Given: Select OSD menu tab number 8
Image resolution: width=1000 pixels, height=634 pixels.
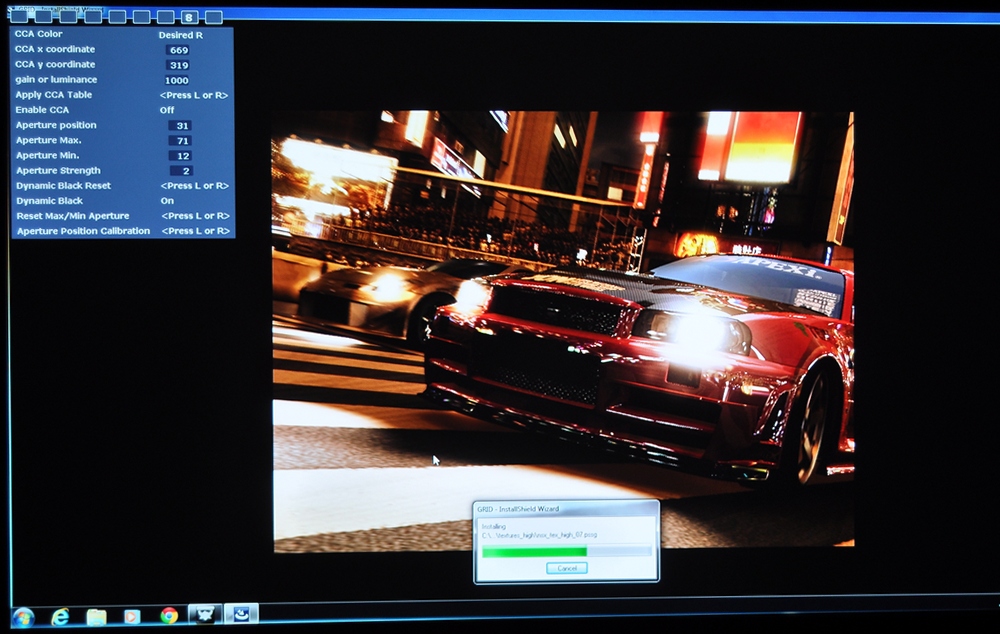Looking at the screenshot, I should [189, 17].
